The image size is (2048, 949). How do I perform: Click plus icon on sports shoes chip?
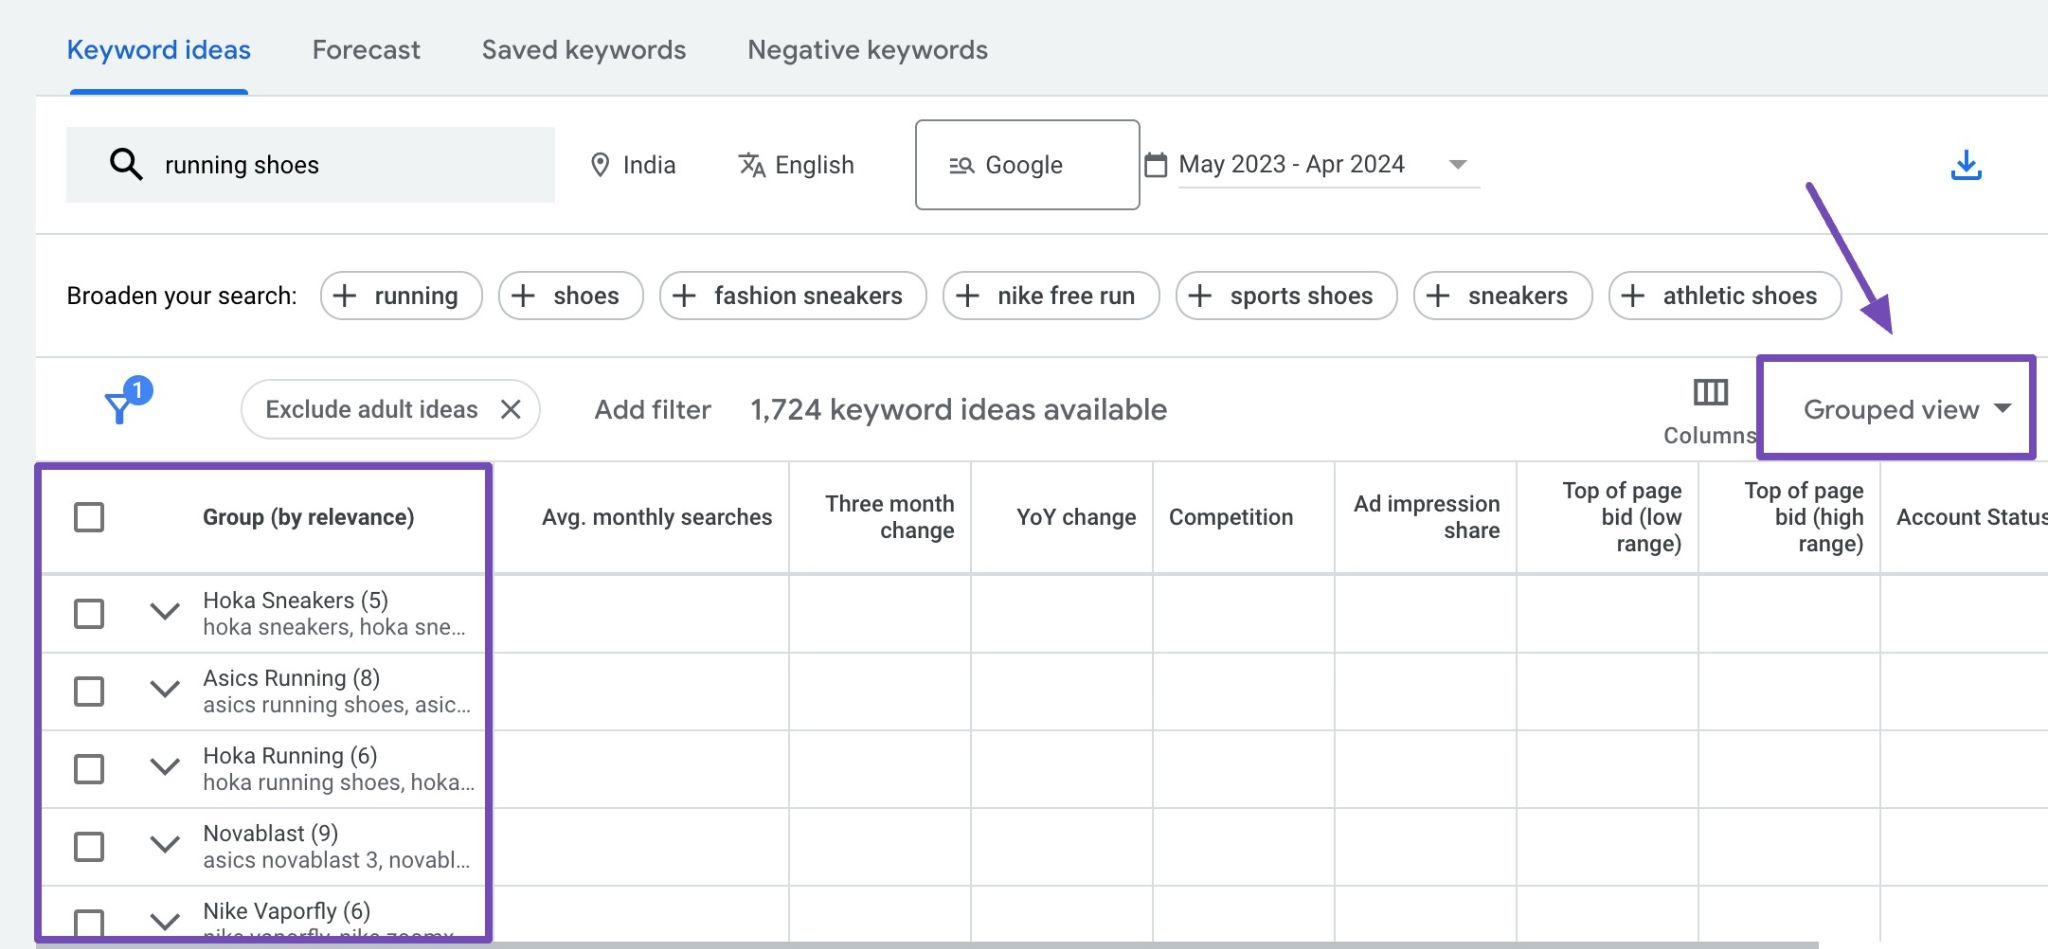pyautogui.click(x=1200, y=296)
